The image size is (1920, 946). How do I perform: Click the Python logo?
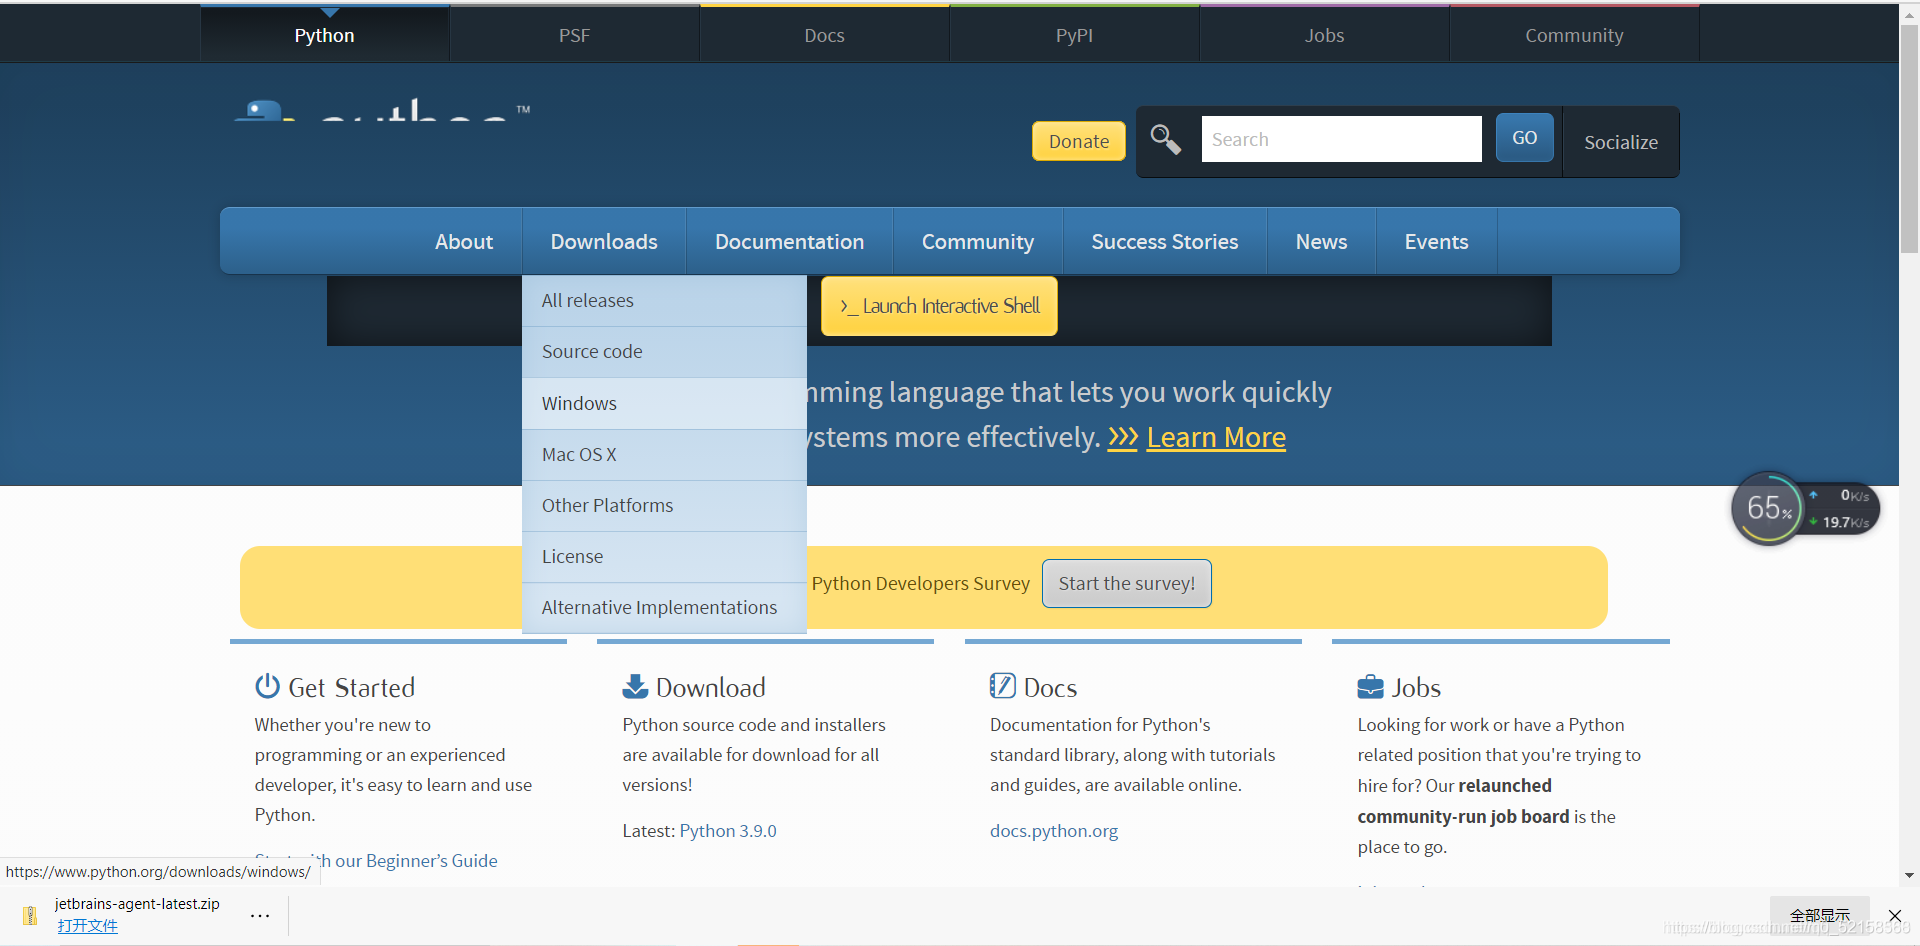point(383,108)
